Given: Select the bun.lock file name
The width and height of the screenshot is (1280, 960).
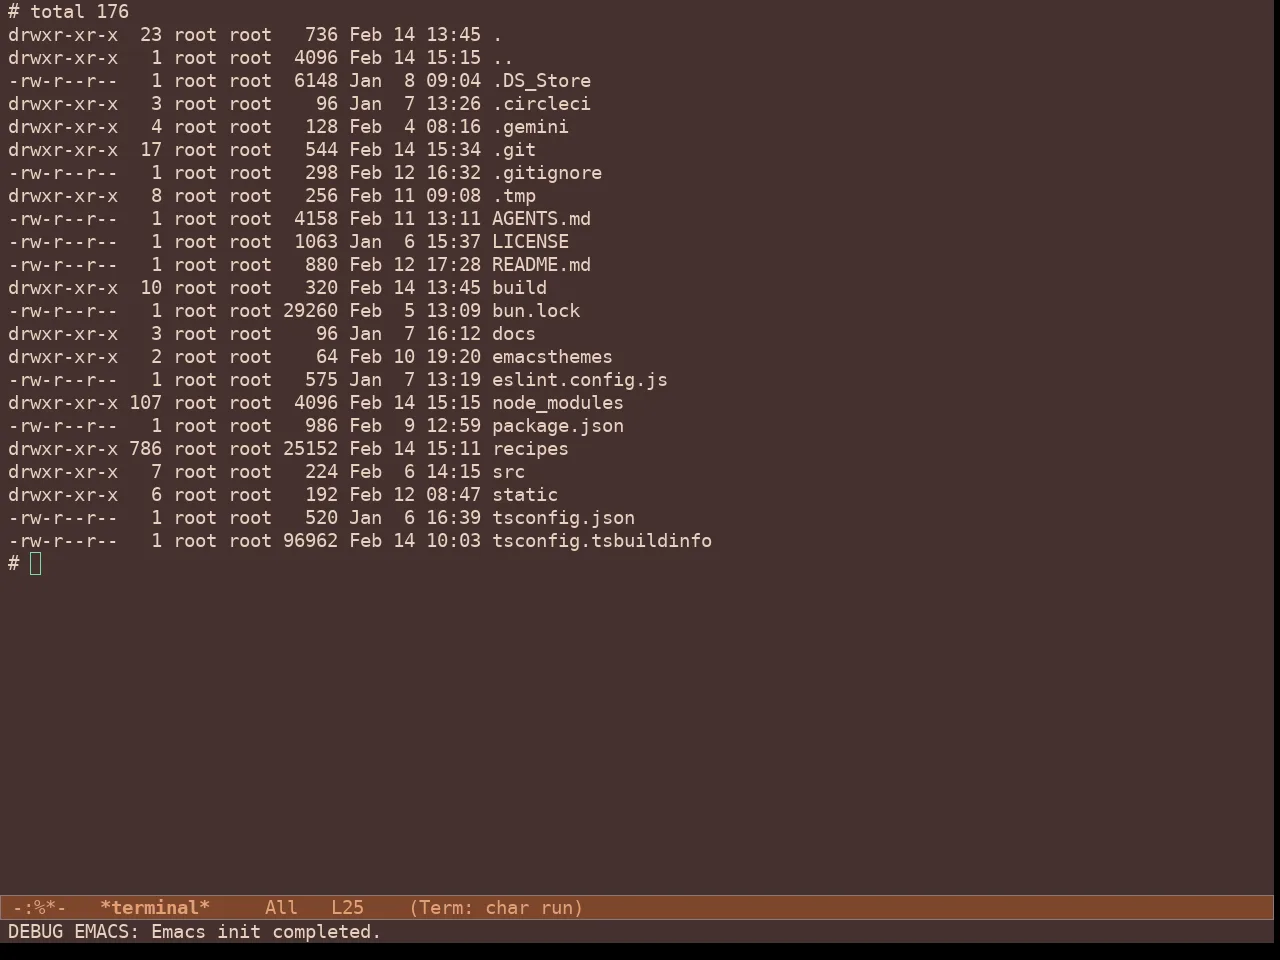Looking at the screenshot, I should [x=536, y=311].
